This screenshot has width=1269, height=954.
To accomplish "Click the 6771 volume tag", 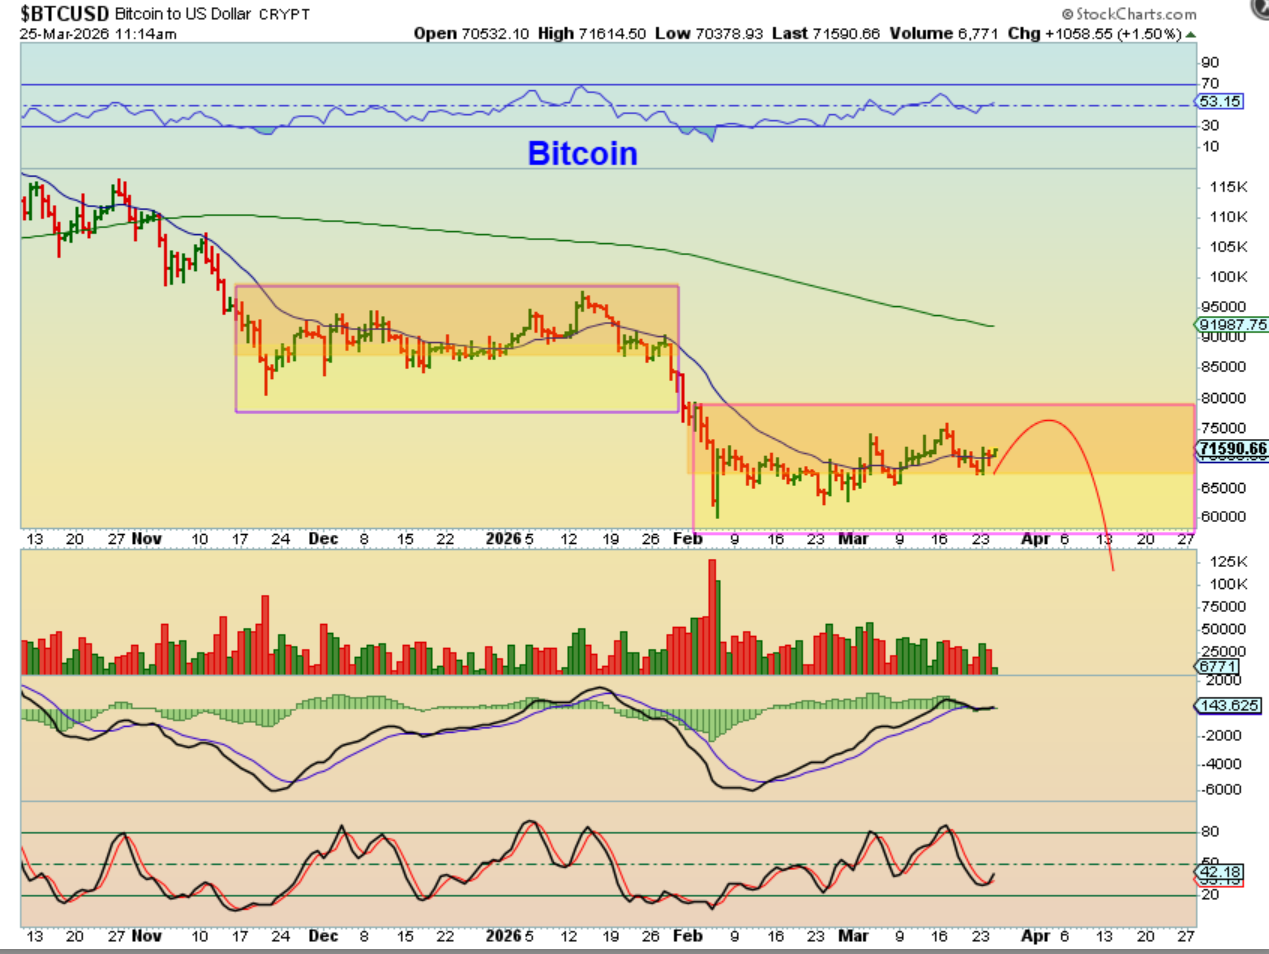I will coord(1217,666).
